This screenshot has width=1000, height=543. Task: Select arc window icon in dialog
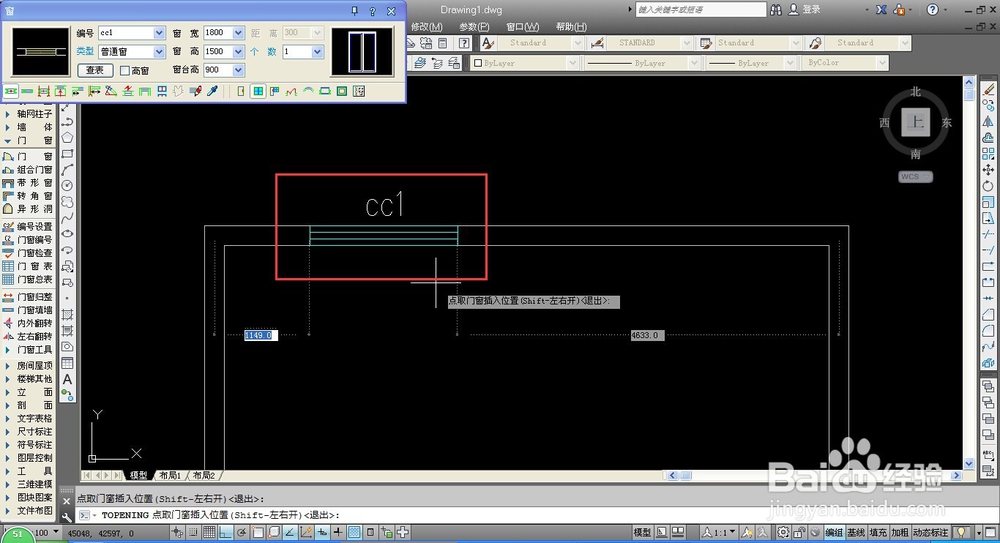tap(308, 91)
